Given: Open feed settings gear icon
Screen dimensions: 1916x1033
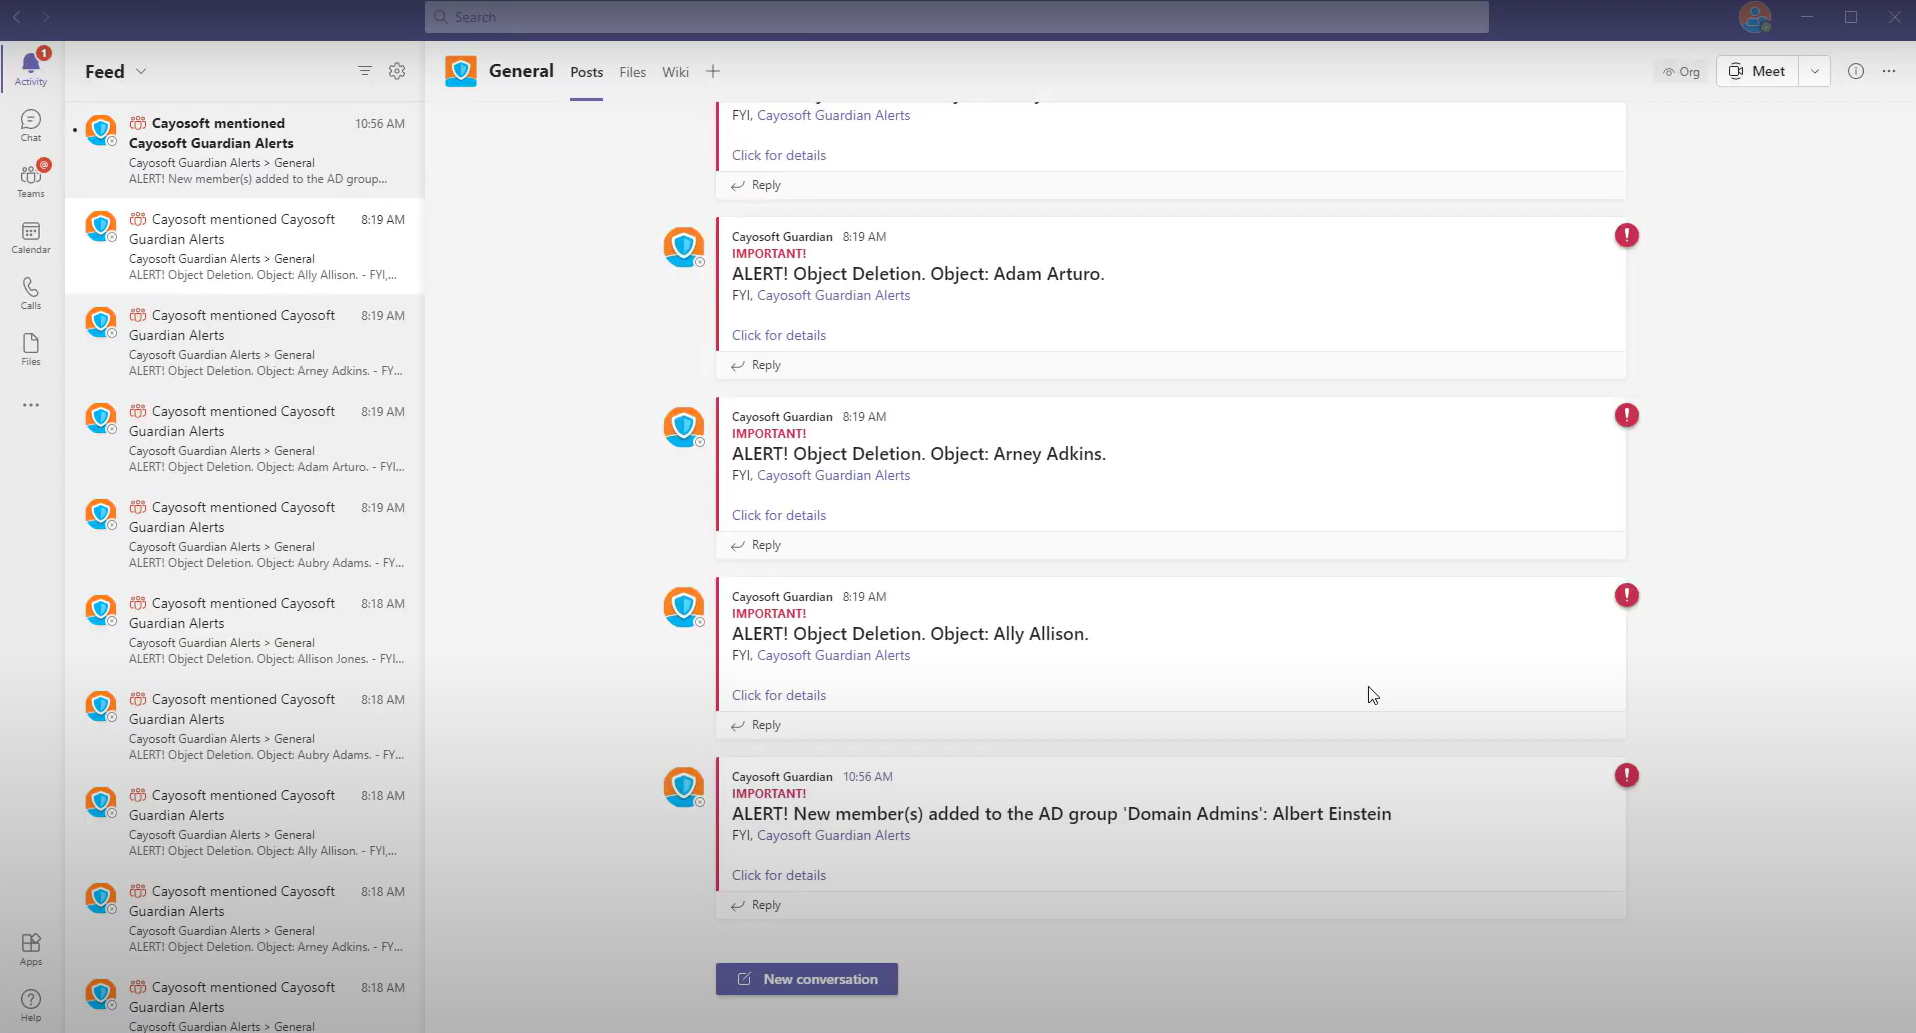Looking at the screenshot, I should point(397,71).
